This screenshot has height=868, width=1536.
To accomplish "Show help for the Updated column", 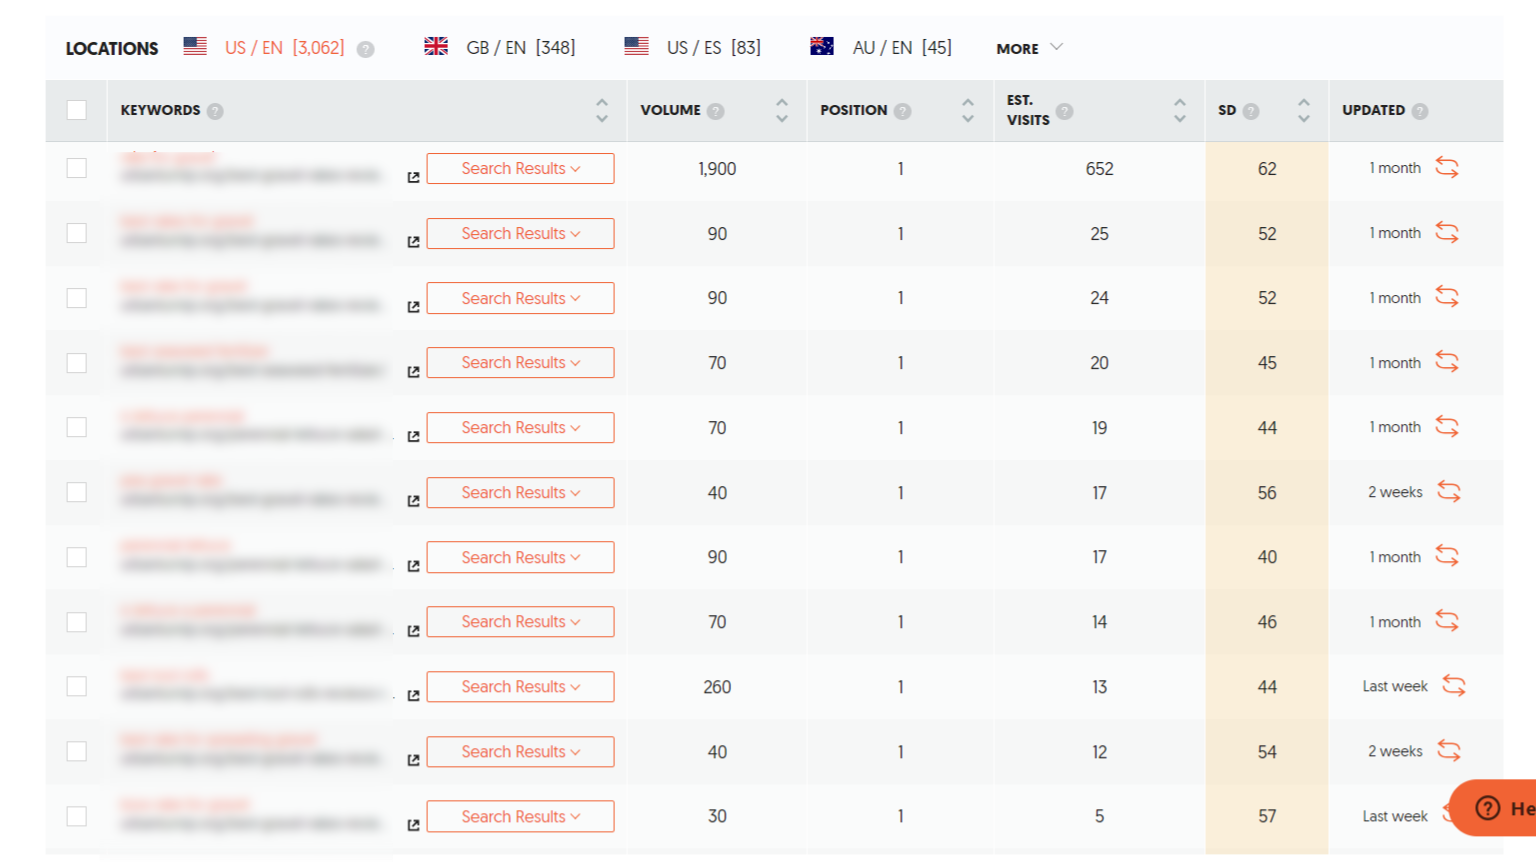I will point(1419,111).
